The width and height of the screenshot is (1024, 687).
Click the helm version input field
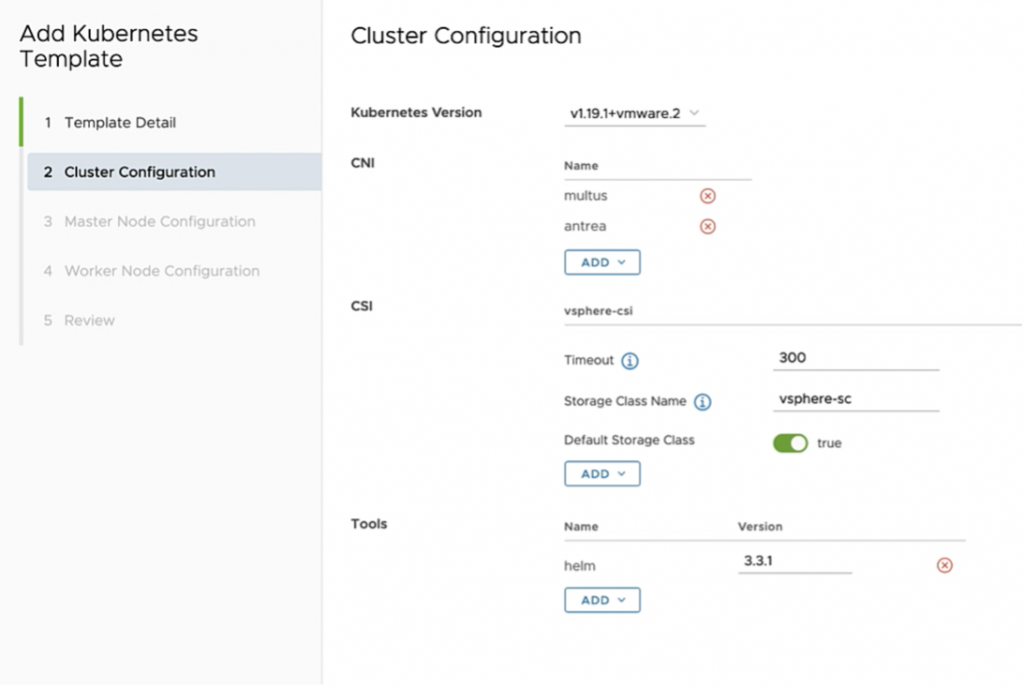coord(794,562)
